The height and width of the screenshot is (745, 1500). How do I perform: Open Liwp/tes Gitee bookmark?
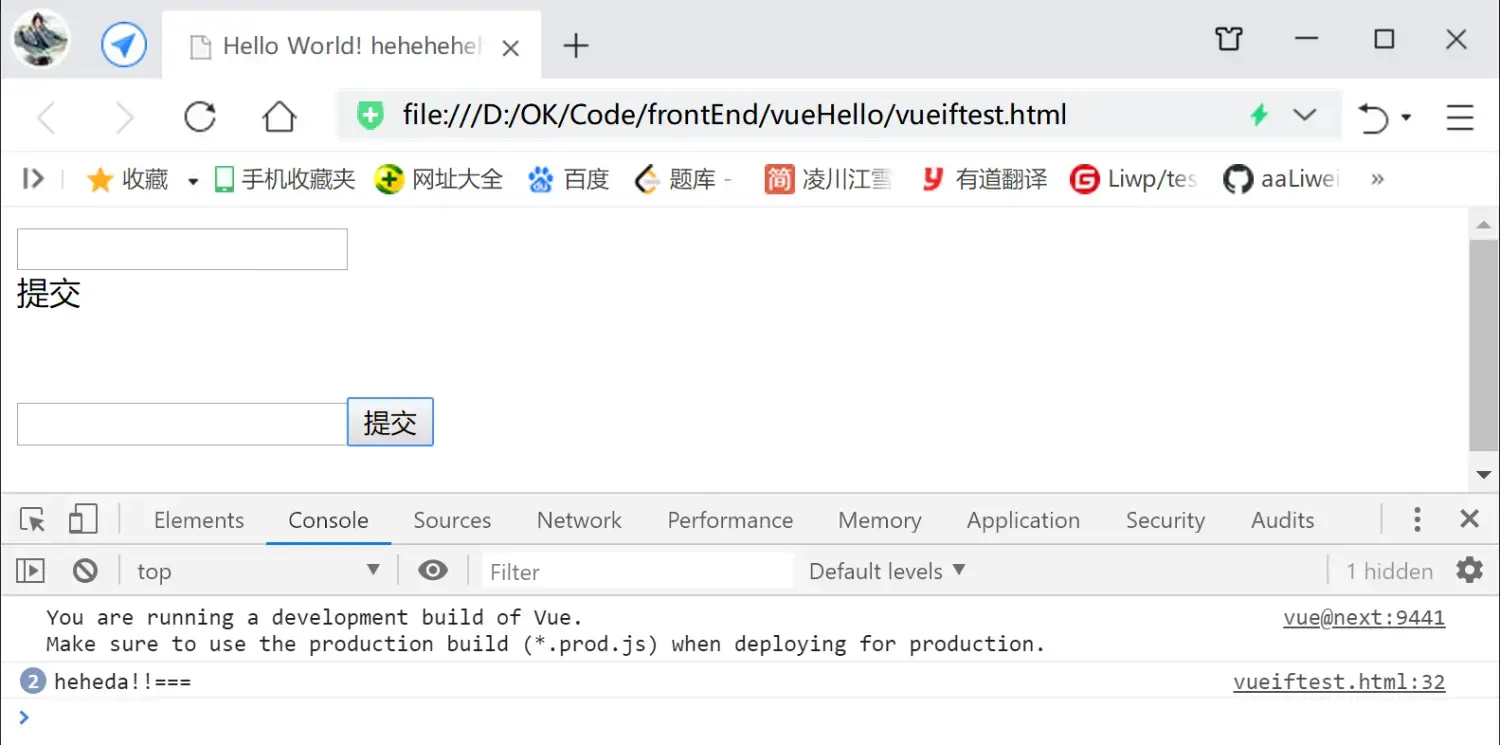(1133, 180)
